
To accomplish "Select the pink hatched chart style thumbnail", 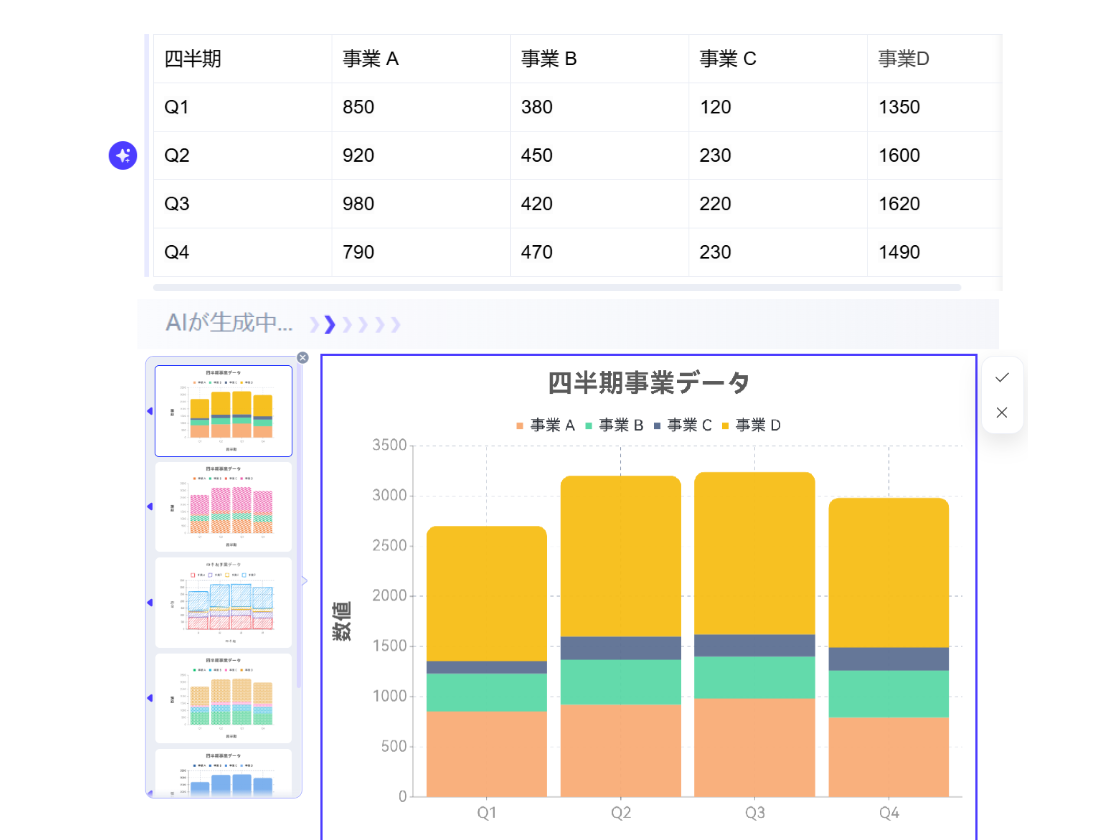I will tap(223, 507).
